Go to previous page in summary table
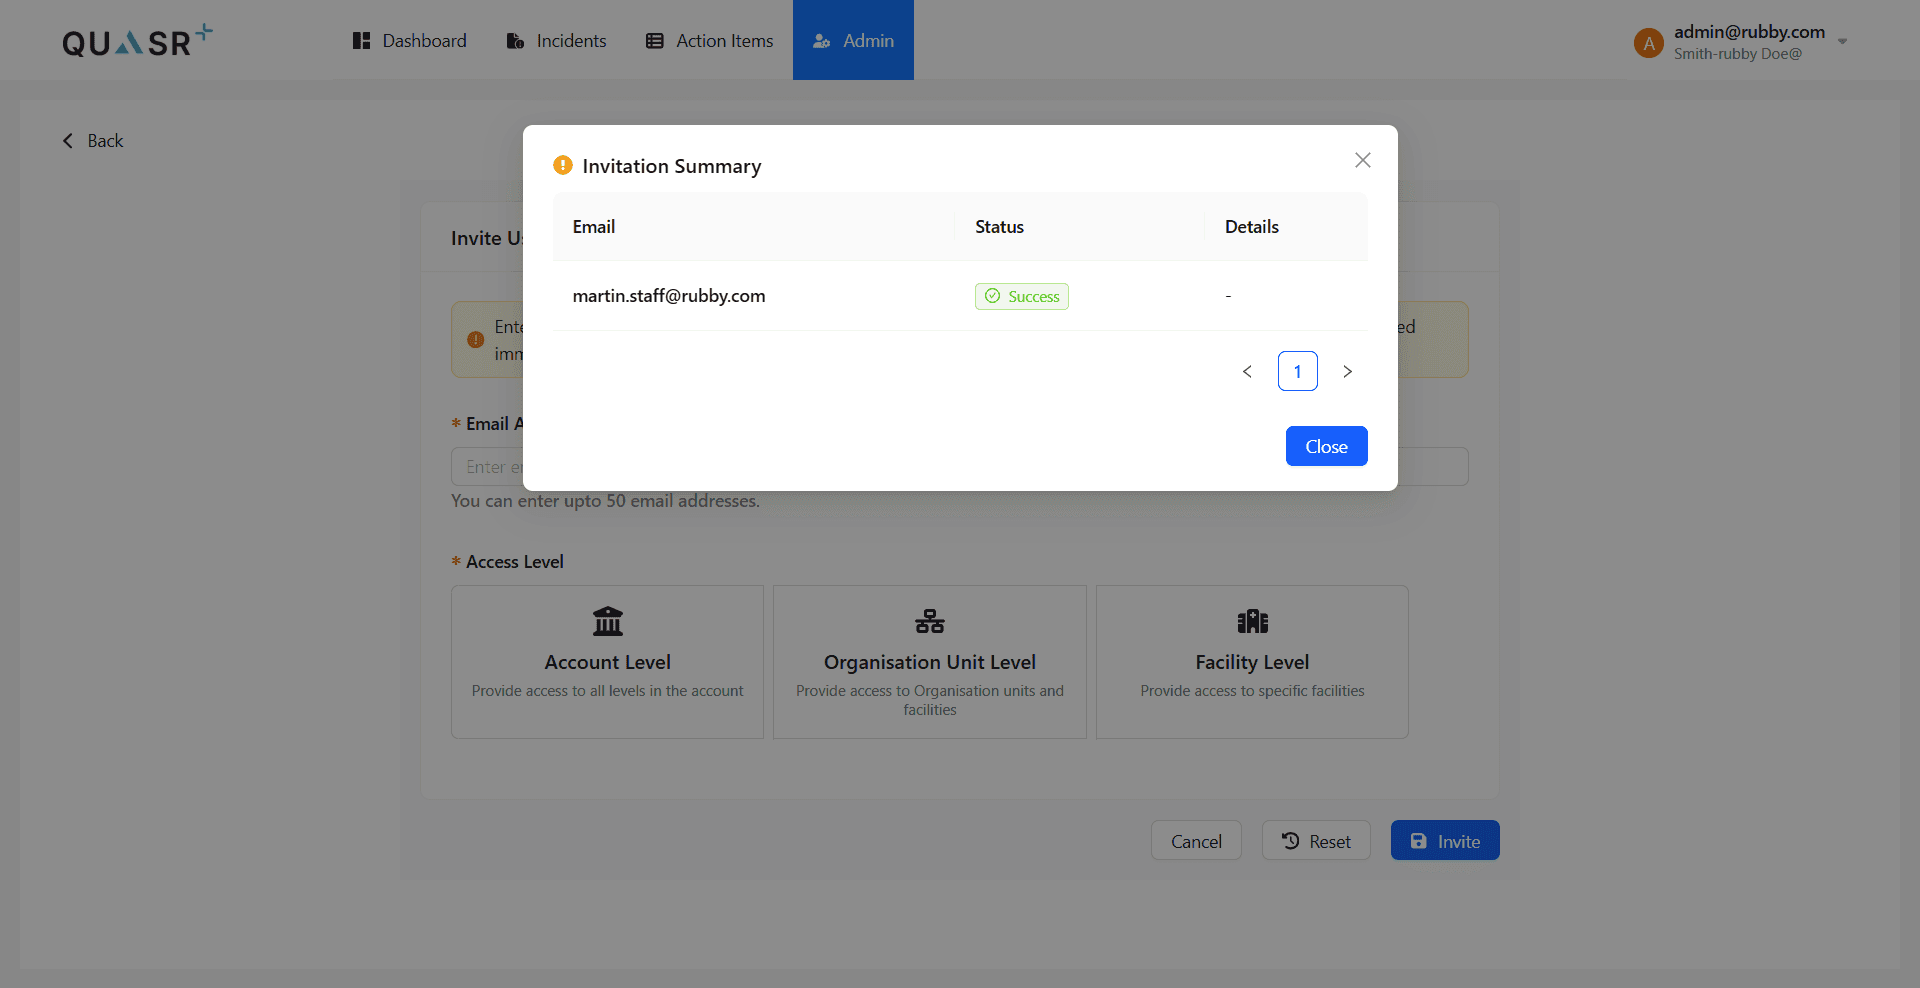 tap(1247, 371)
